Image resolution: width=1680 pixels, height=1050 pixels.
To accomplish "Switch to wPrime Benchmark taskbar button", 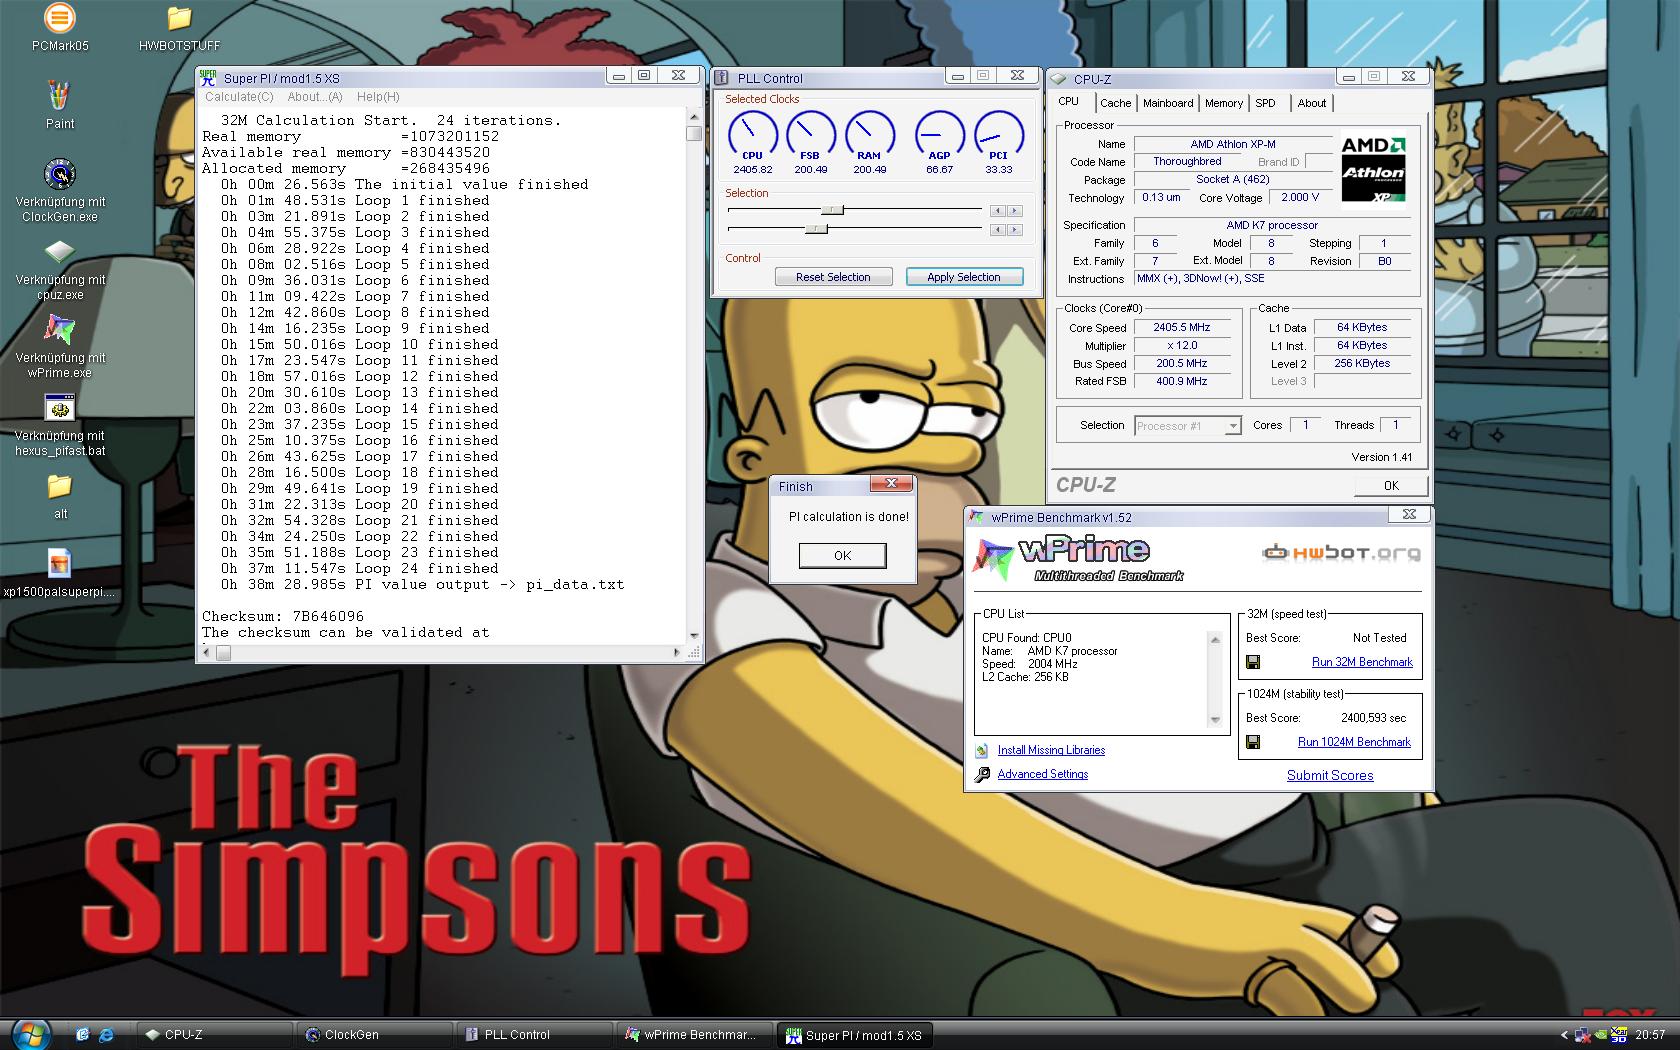I will (x=695, y=1035).
